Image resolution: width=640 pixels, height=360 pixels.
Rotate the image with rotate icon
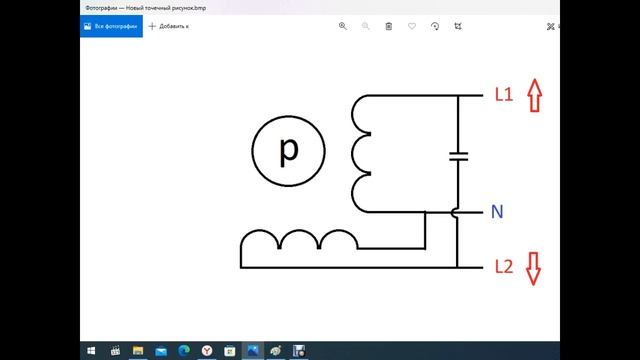(x=435, y=26)
